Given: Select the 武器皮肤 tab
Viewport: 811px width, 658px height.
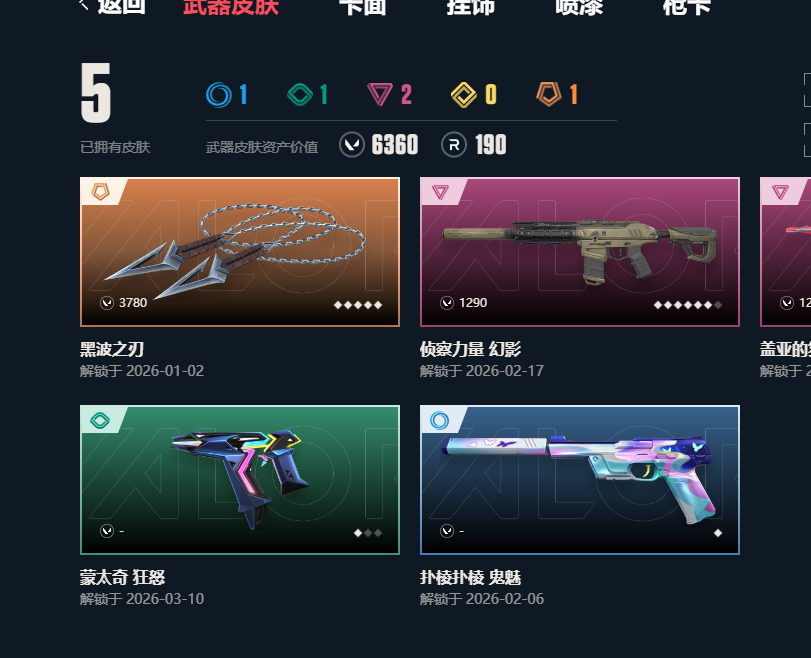Looking at the screenshot, I should (231, 7).
